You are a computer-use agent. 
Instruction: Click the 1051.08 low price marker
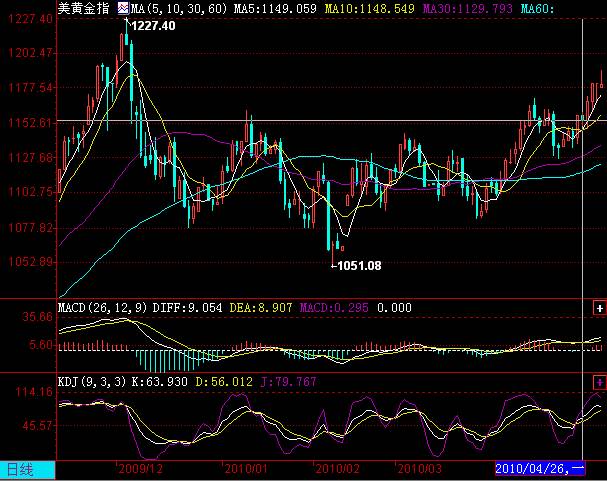(359, 266)
